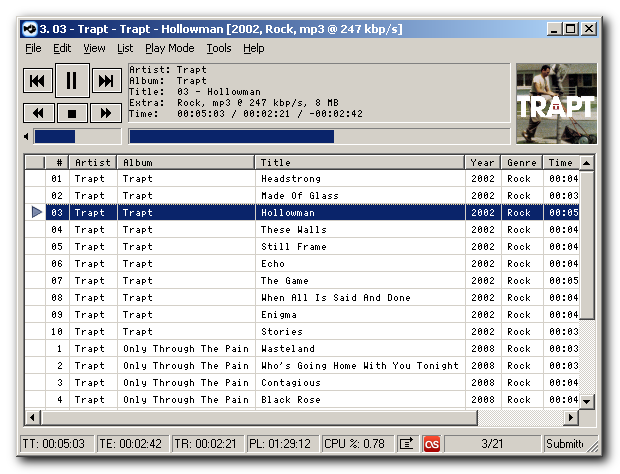Image resolution: width=620 pixels, height=474 pixels.
Task: Skip to the next track
Action: point(106,81)
